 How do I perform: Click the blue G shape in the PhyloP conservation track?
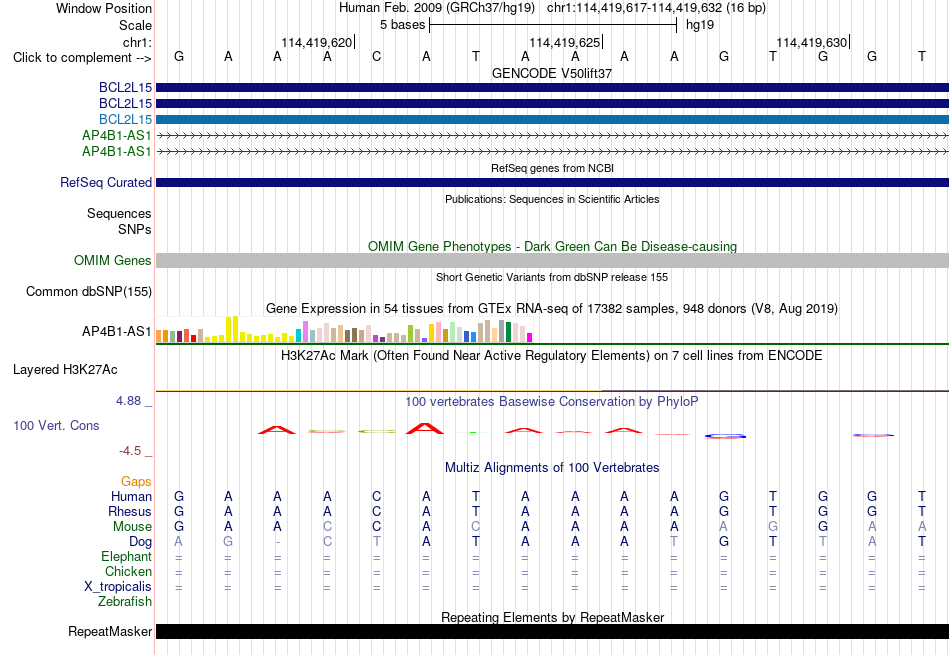click(725, 436)
